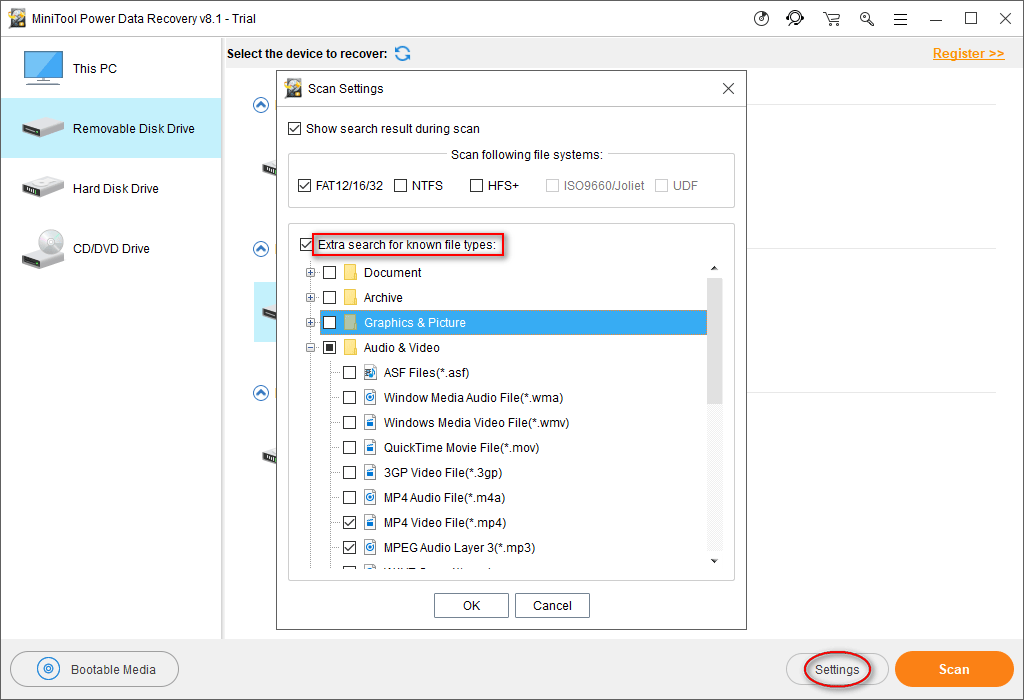
Task: Click the QuickTime Movie file icon
Action: (x=370, y=447)
